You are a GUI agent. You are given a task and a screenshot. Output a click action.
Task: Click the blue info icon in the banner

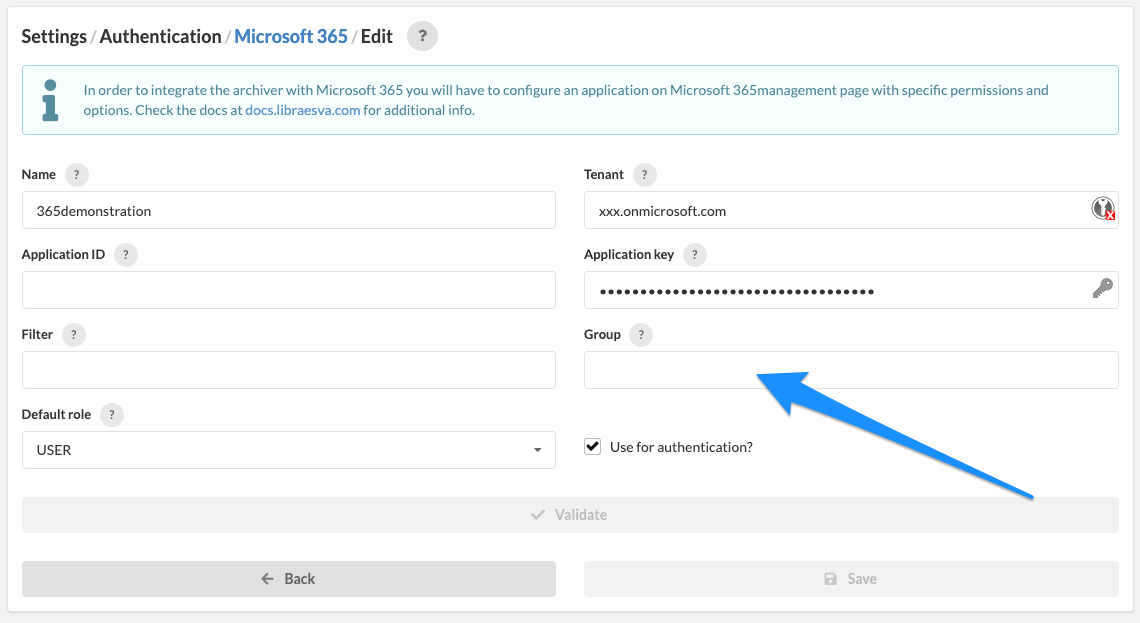[x=50, y=100]
